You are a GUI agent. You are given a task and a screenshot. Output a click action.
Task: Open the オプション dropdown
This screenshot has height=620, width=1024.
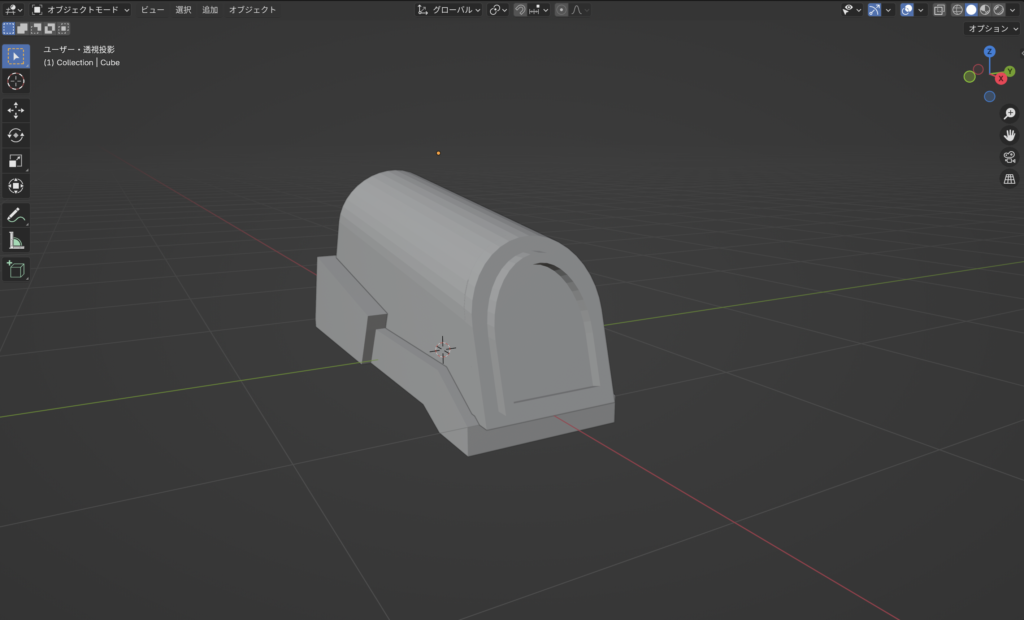[x=993, y=29]
